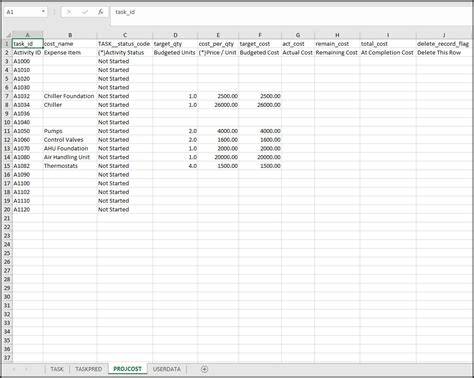Select column I header
The width and height of the screenshot is (474, 378).
point(388,35)
